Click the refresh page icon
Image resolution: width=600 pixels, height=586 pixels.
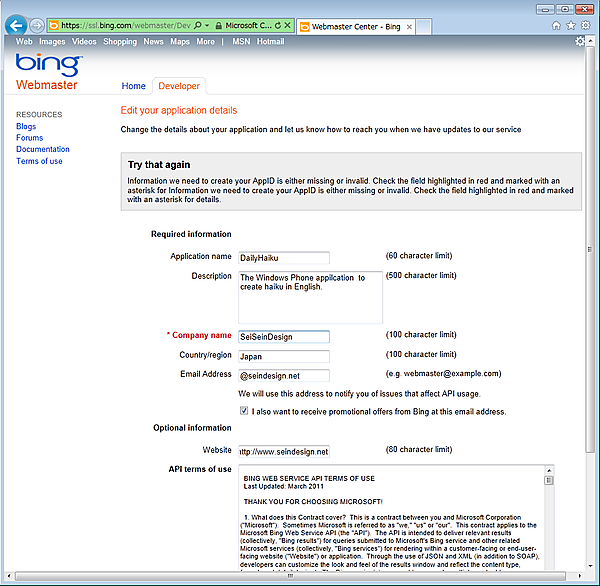click(278, 25)
